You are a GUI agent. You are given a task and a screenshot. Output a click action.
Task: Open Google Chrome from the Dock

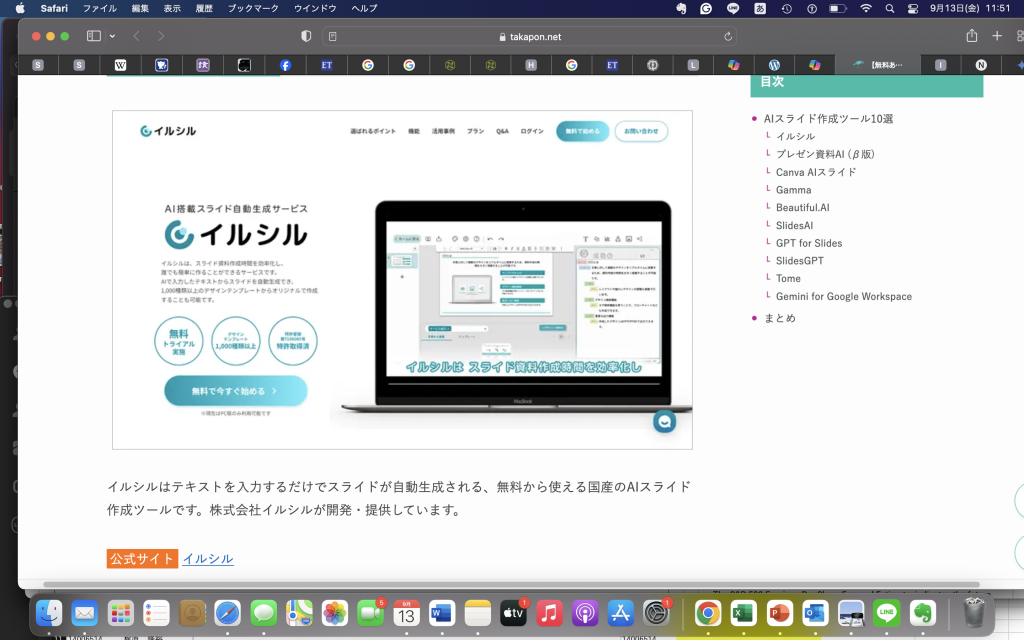click(708, 613)
